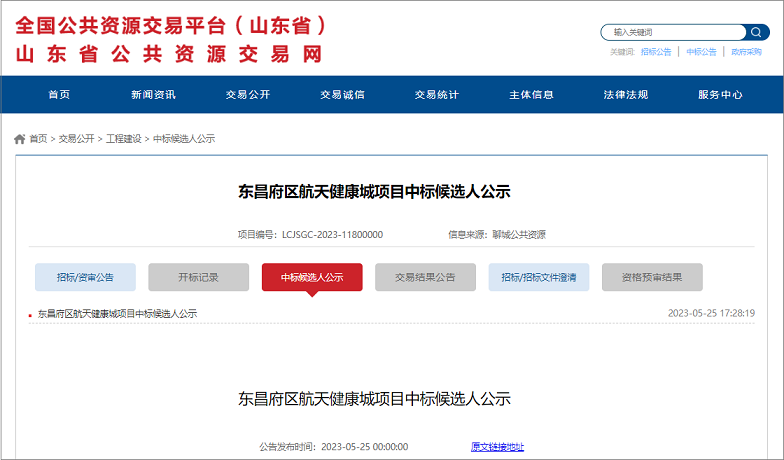The height and width of the screenshot is (460, 784).
Task: Click the home icon in breadcrumb
Action: click(19, 139)
